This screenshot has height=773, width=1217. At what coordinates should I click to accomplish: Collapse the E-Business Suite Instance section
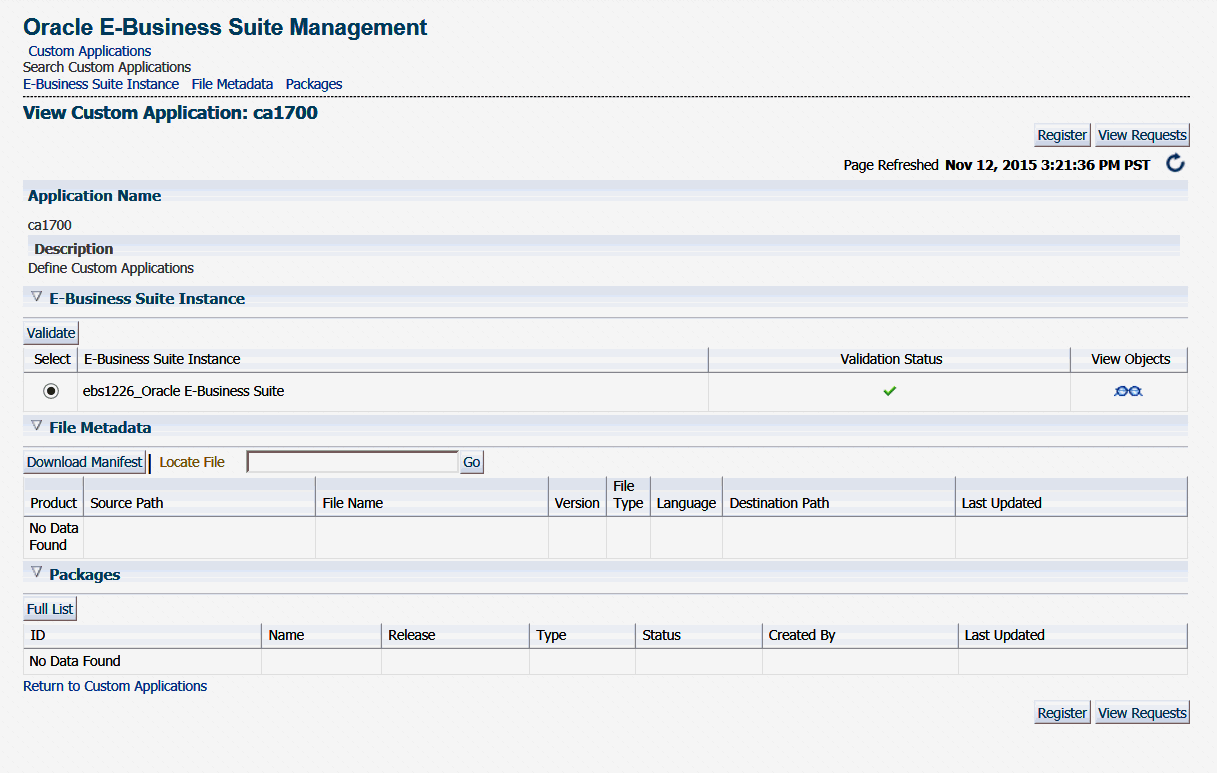click(37, 297)
